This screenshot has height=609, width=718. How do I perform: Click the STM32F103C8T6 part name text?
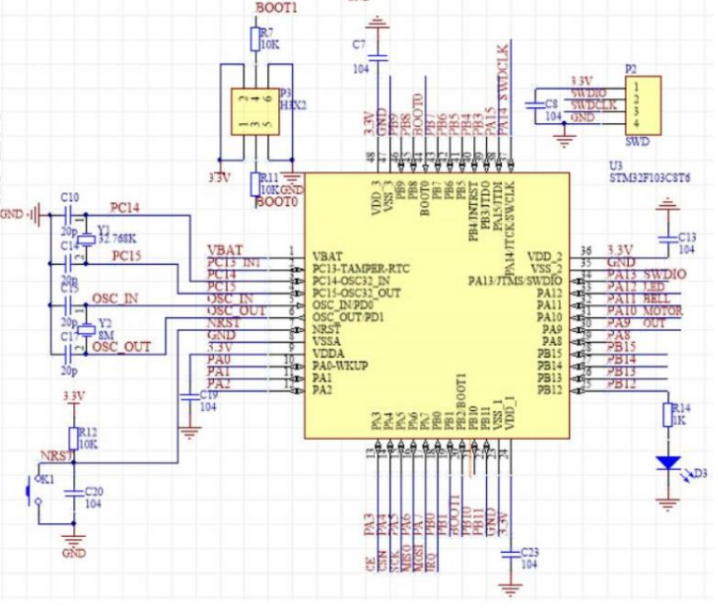[649, 178]
